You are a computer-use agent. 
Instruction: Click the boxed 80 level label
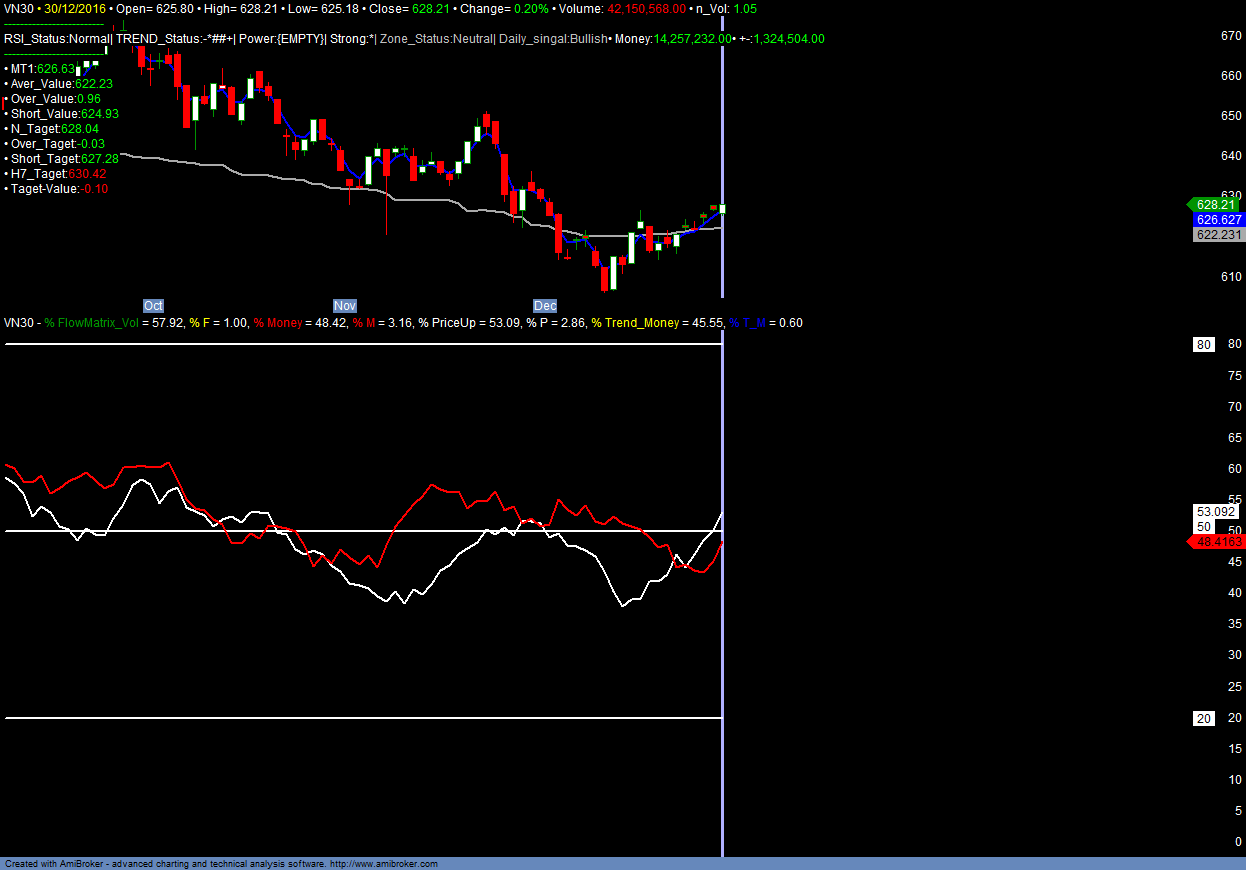click(x=1204, y=345)
